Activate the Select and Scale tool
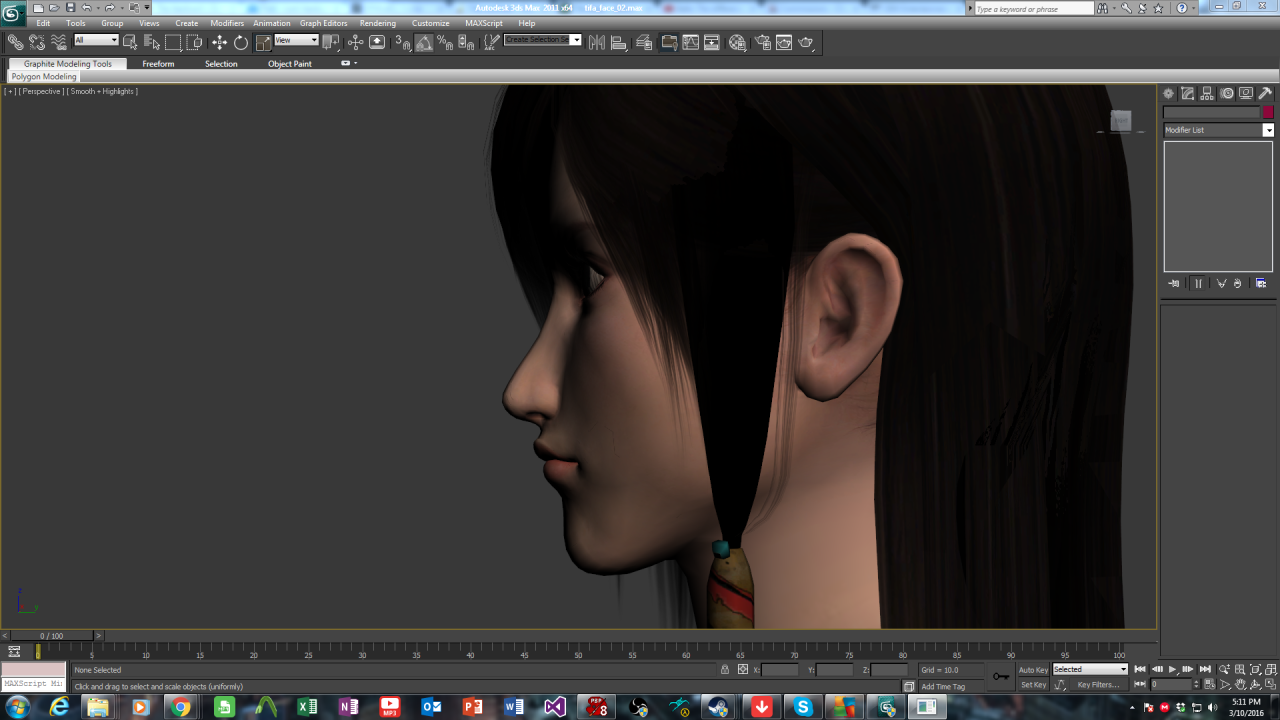1280x720 pixels. click(263, 42)
